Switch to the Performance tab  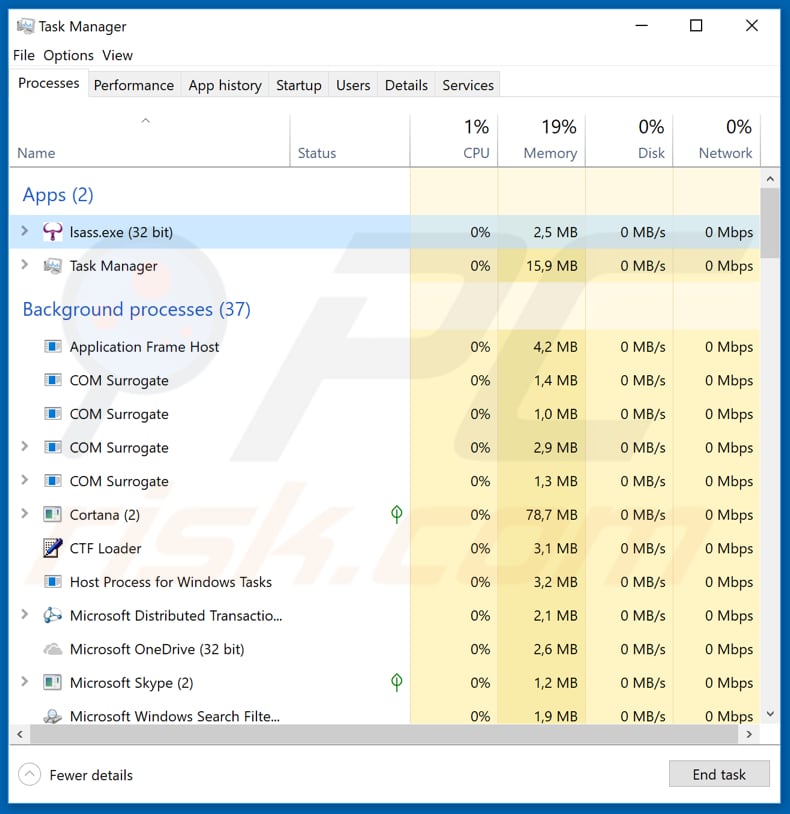(134, 85)
